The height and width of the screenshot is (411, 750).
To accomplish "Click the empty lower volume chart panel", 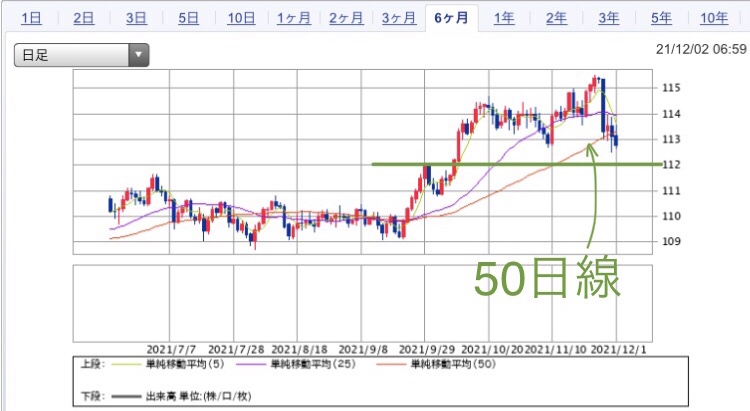I will click(363, 303).
